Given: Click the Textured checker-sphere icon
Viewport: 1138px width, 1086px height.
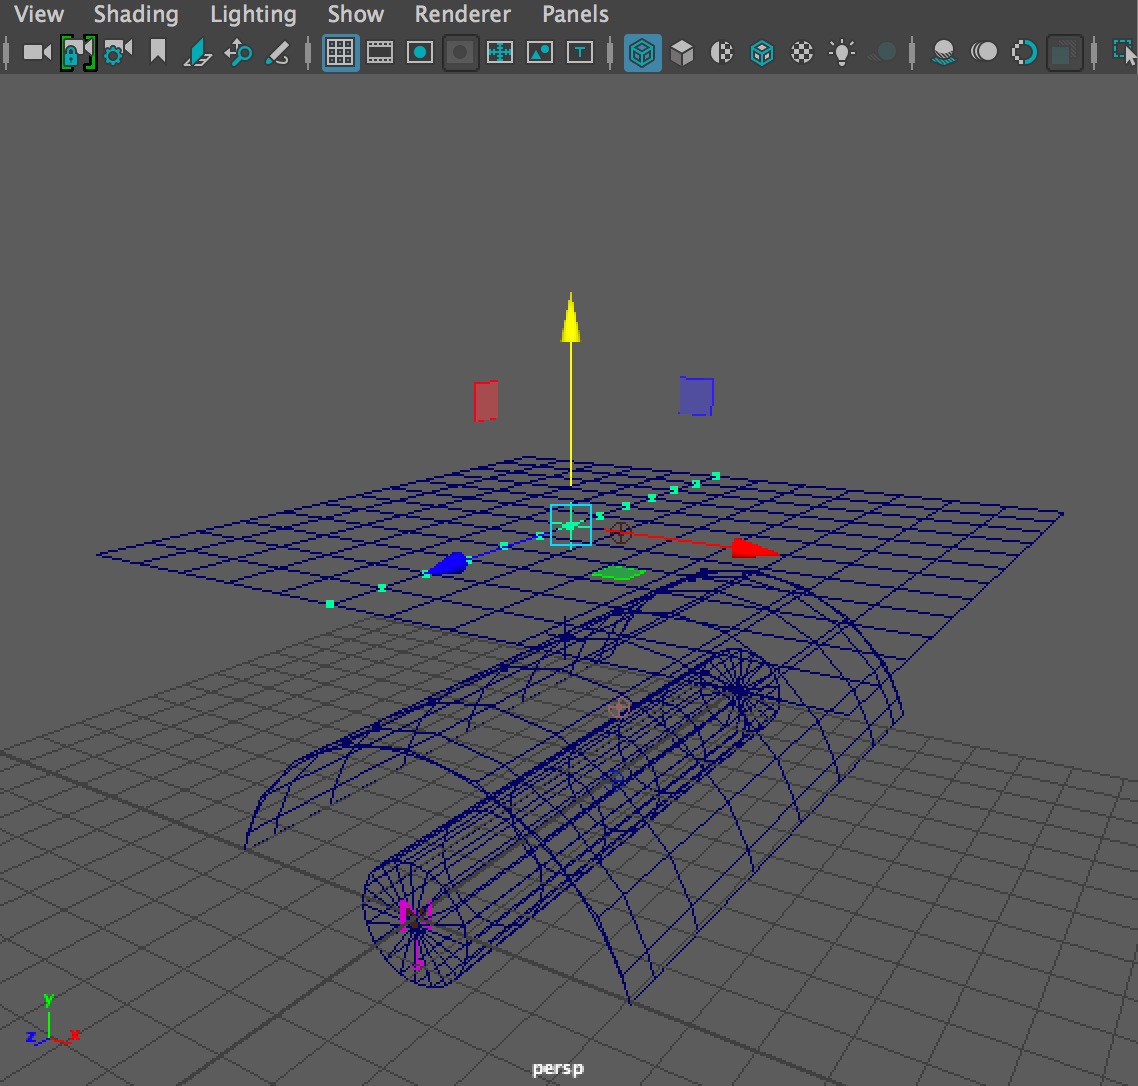Looking at the screenshot, I should pos(801,52).
